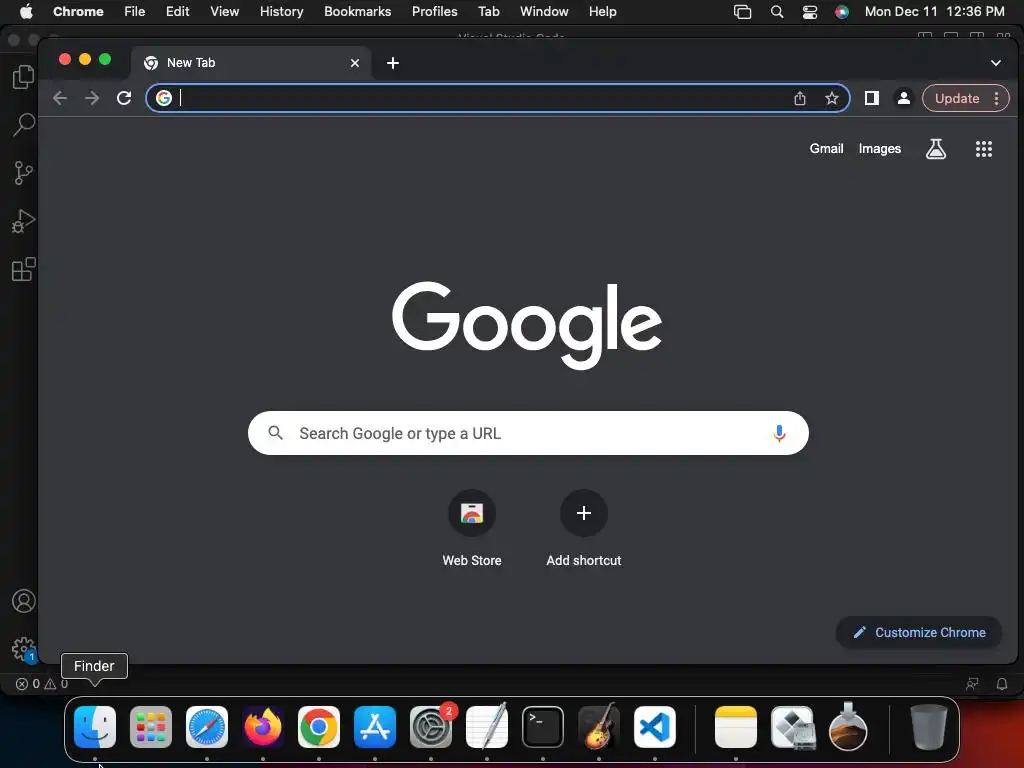Open the Window menu
The height and width of the screenshot is (768, 1024).
[544, 12]
